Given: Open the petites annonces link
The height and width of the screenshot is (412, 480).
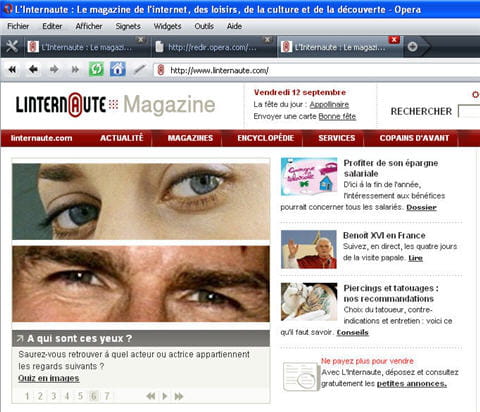Looking at the screenshot, I should pyautogui.click(x=412, y=384).
